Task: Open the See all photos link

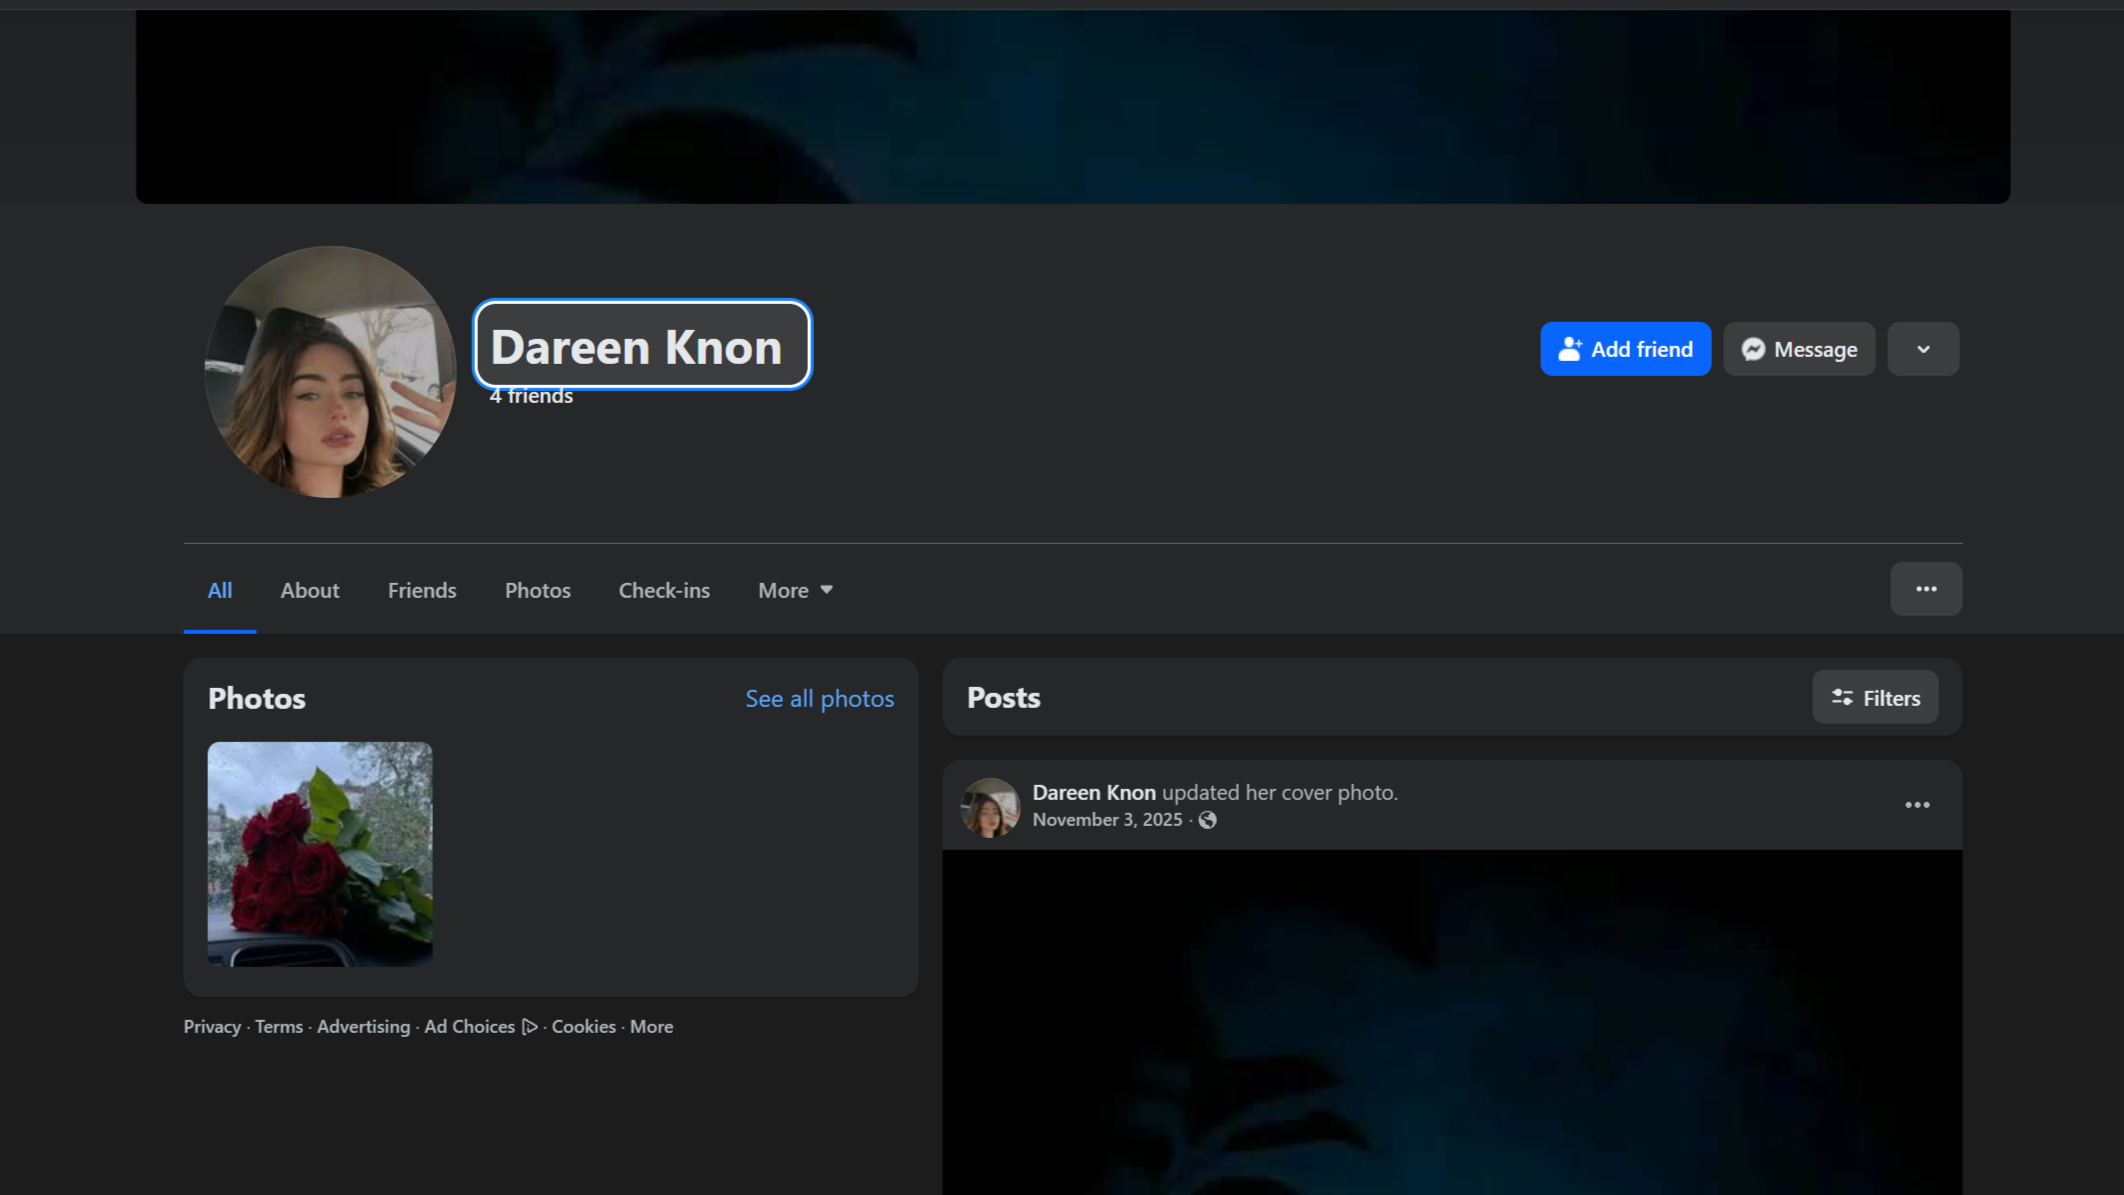Action: point(819,698)
